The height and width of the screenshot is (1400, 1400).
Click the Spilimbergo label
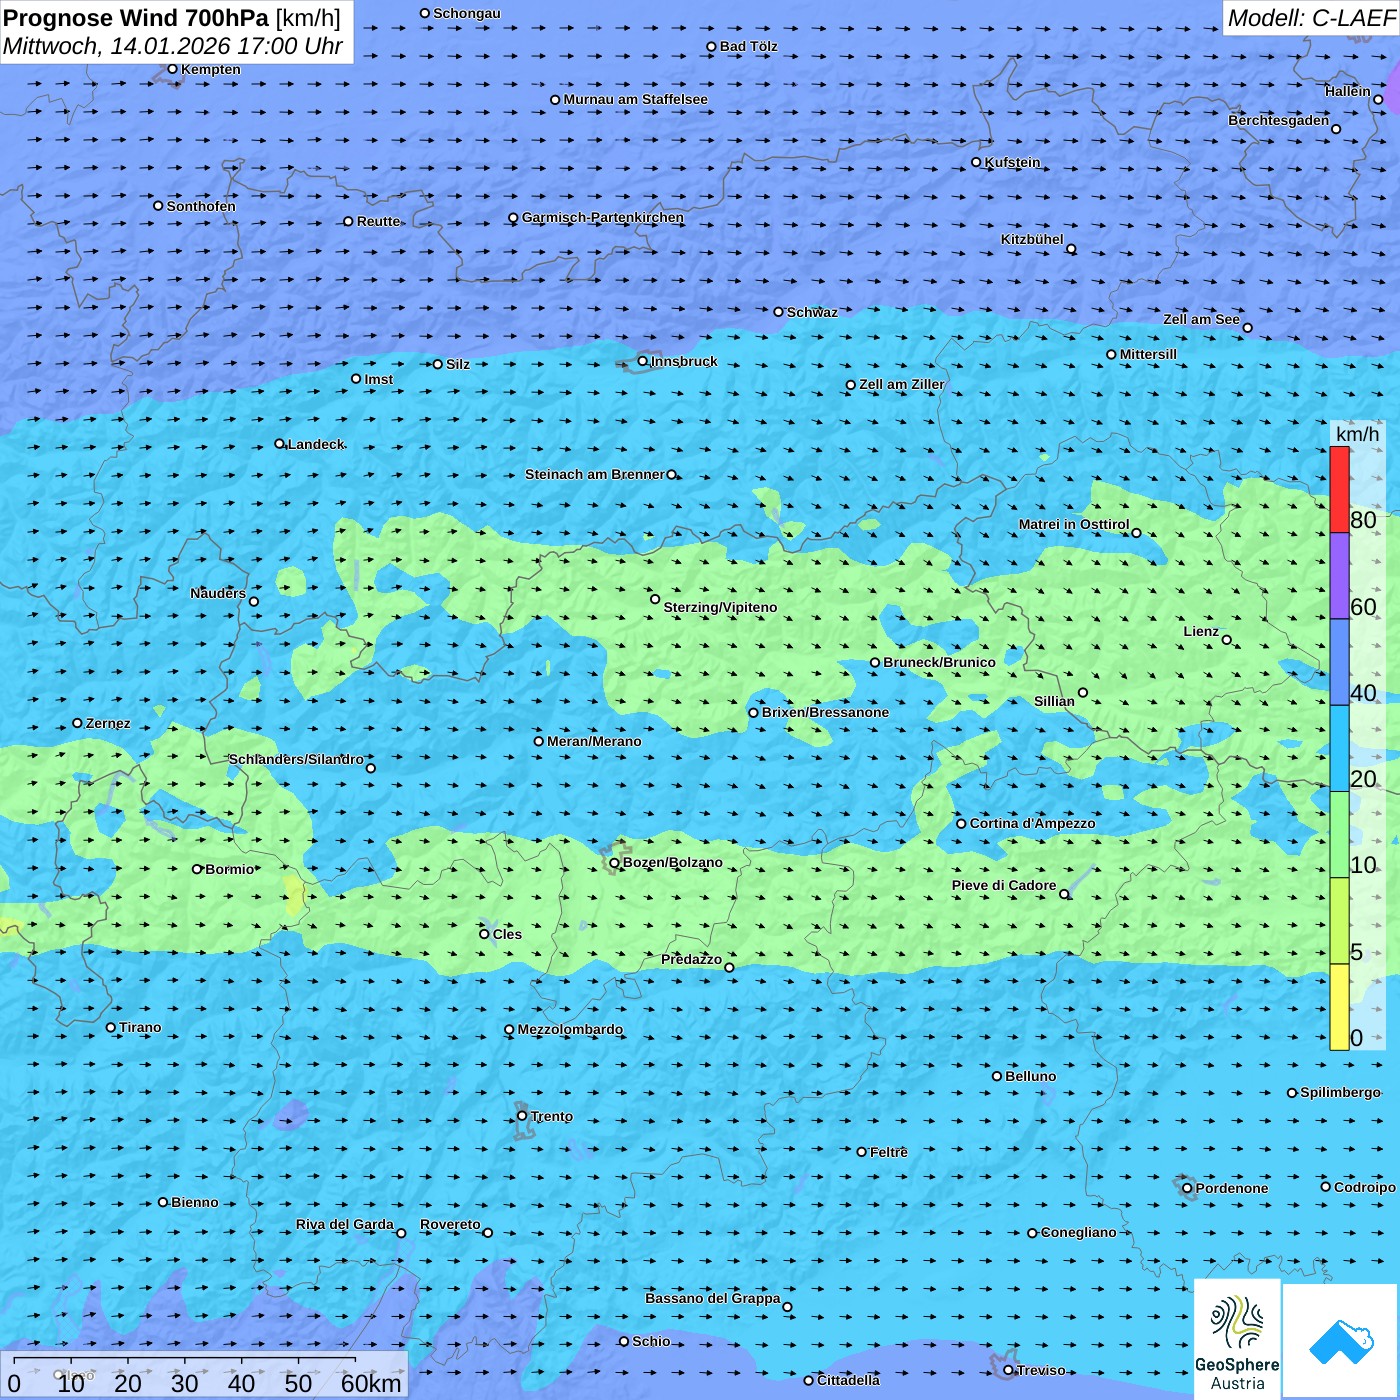1340,1092
